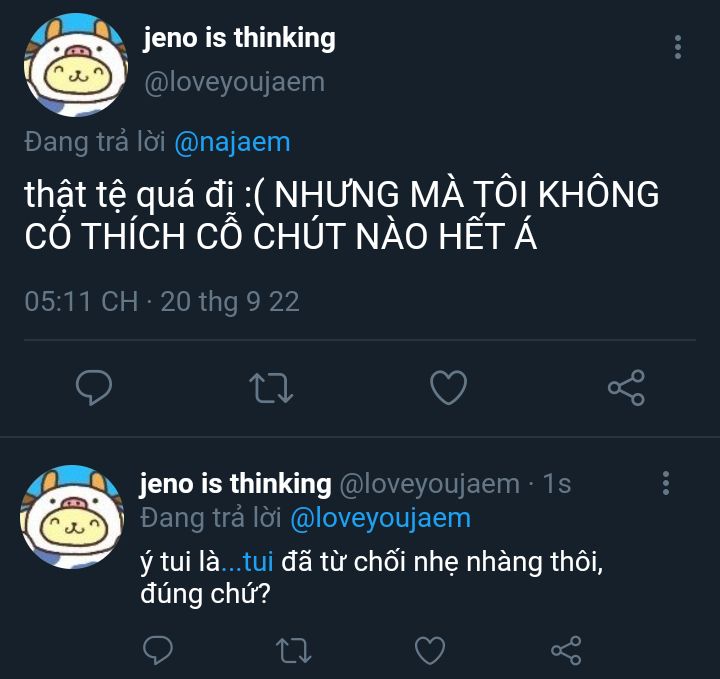Open large profile avatar of jeno is thinking
The width and height of the screenshot is (720, 679).
click(76, 65)
